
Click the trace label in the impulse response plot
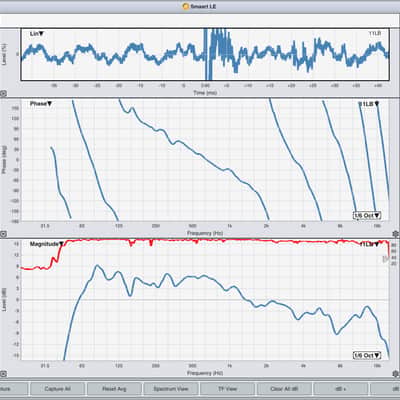(375, 33)
